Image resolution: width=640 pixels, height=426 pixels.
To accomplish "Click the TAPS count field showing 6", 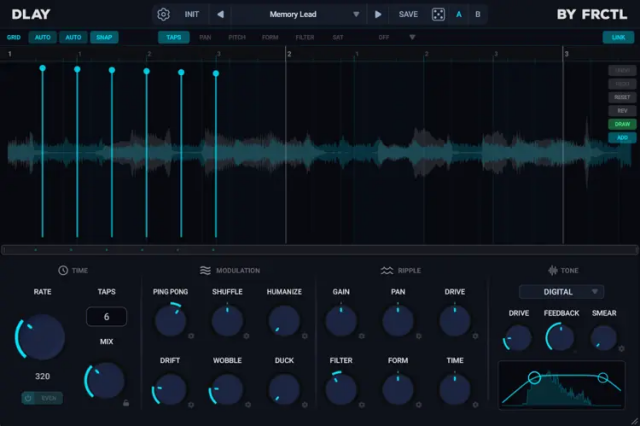I will point(106,317).
